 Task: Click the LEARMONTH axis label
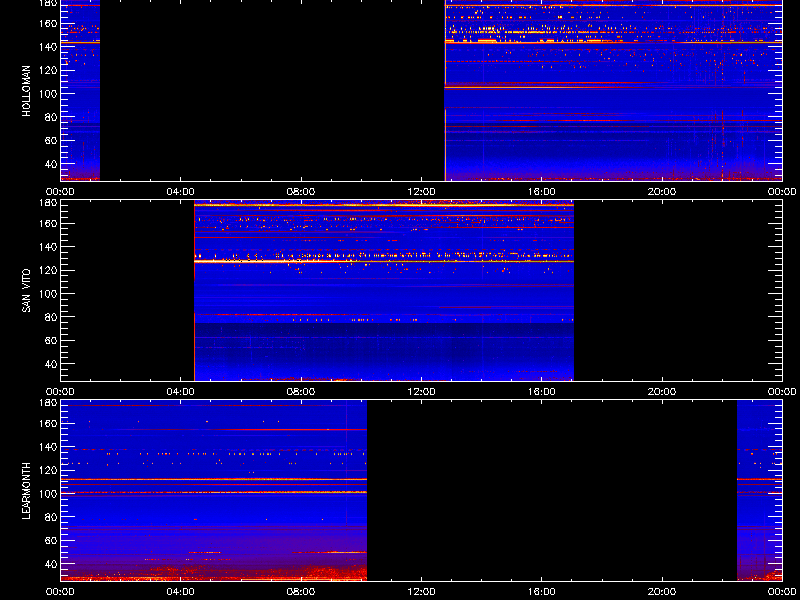[27, 491]
